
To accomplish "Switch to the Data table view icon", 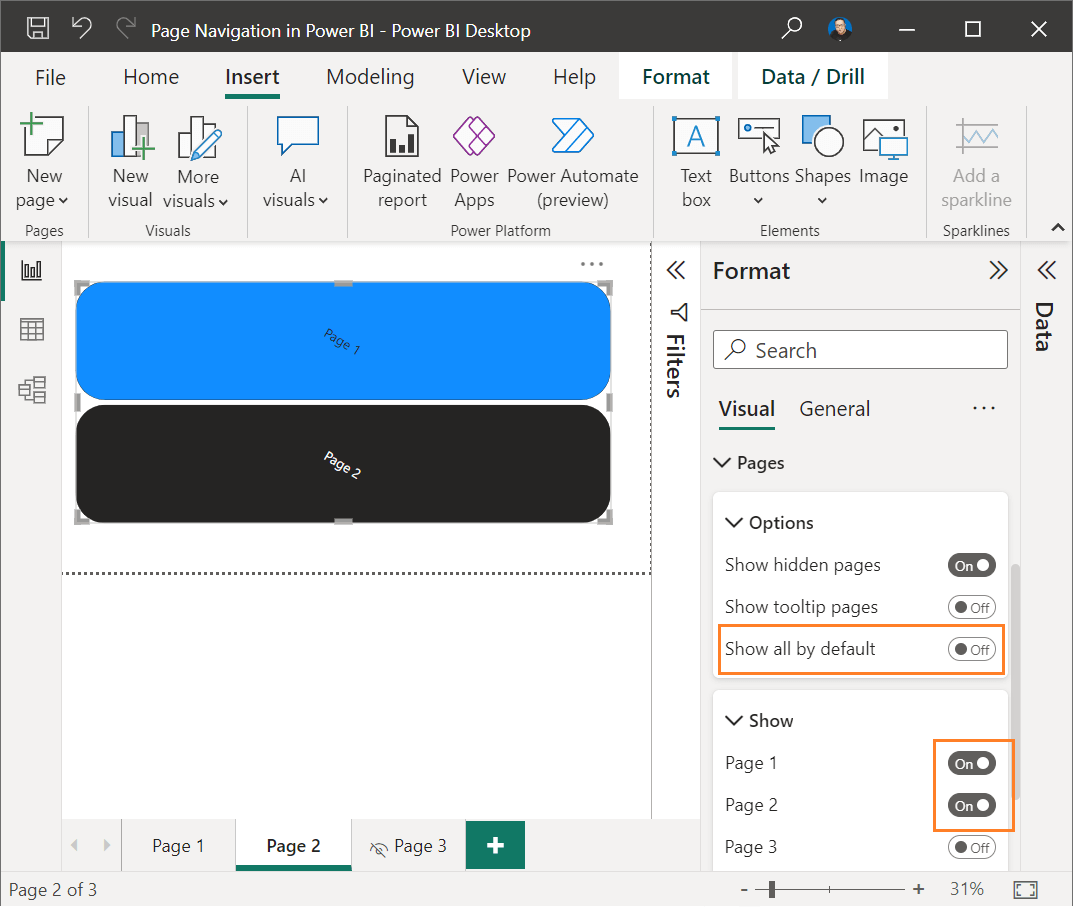I will (x=31, y=329).
